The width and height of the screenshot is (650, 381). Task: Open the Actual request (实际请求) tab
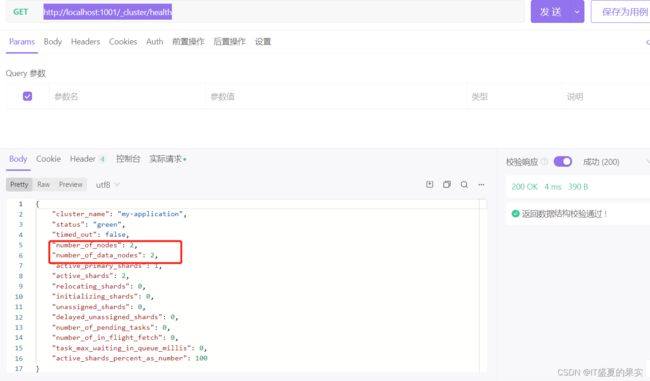pos(167,159)
